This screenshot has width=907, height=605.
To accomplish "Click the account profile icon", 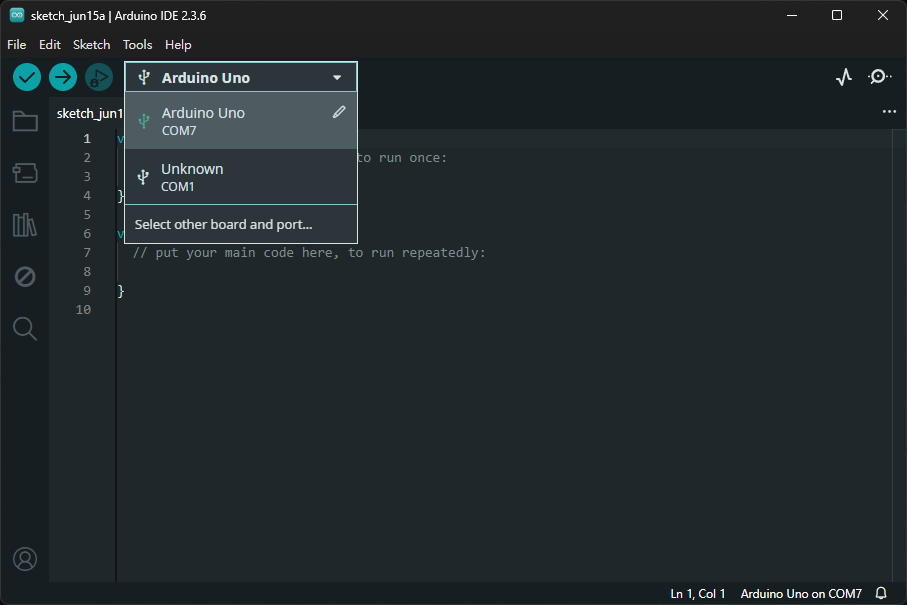I will pyautogui.click(x=25, y=559).
